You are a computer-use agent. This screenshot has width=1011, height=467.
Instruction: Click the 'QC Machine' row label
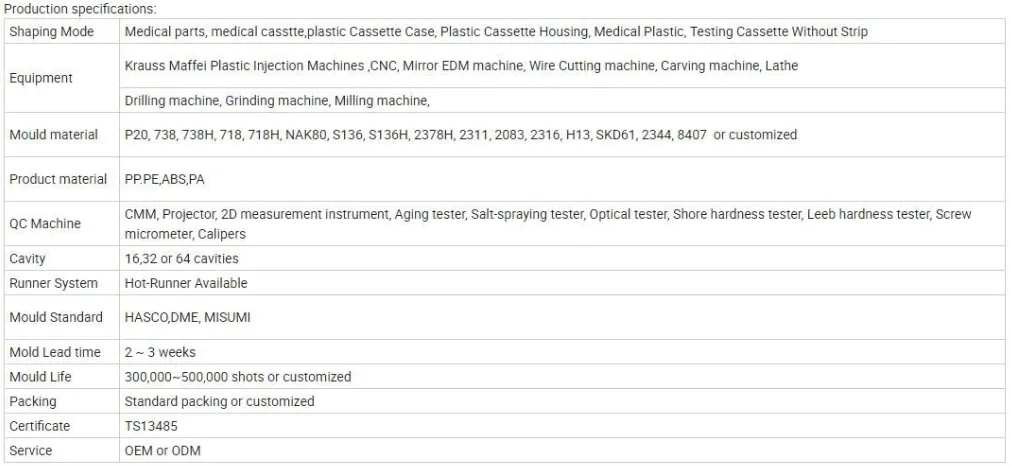pos(45,224)
